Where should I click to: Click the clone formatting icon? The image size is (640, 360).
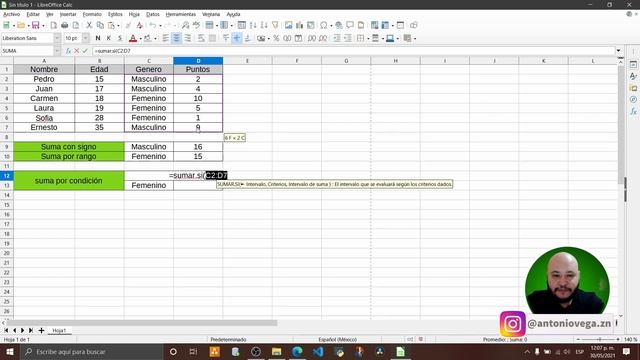[x=128, y=25]
